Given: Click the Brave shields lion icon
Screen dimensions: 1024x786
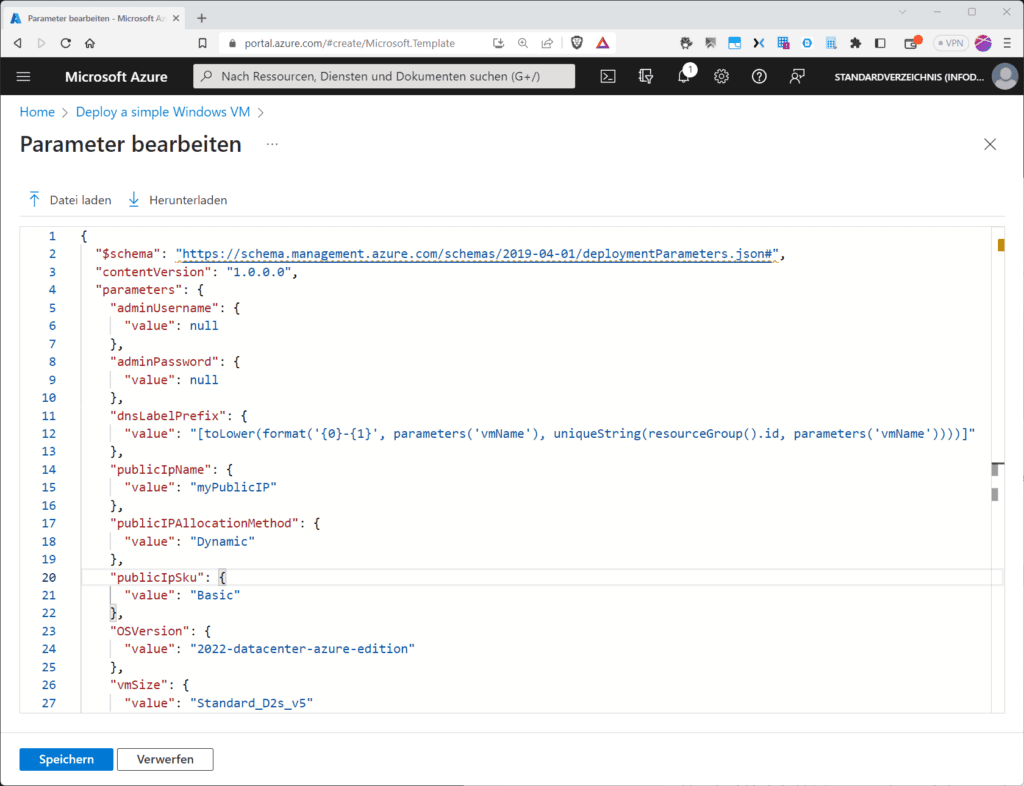Looking at the screenshot, I should tap(577, 43).
